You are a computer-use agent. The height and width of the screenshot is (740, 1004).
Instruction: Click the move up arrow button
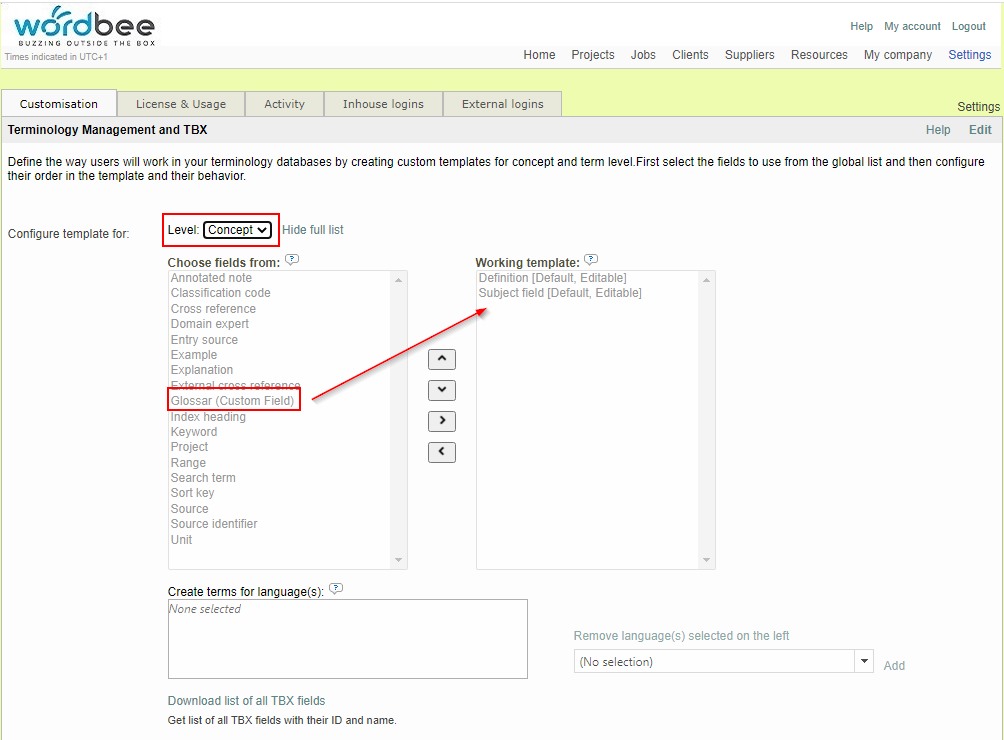(441, 359)
